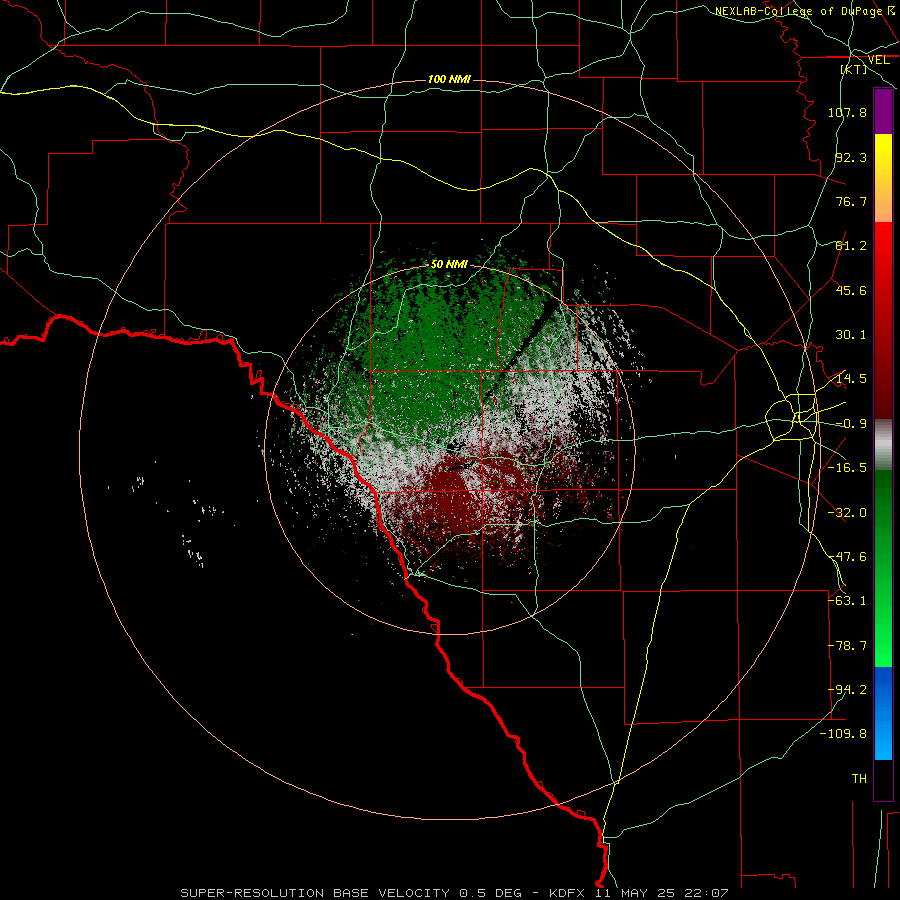Click the 76.7 velocity scale value
This screenshot has height=900, width=900.
point(851,201)
